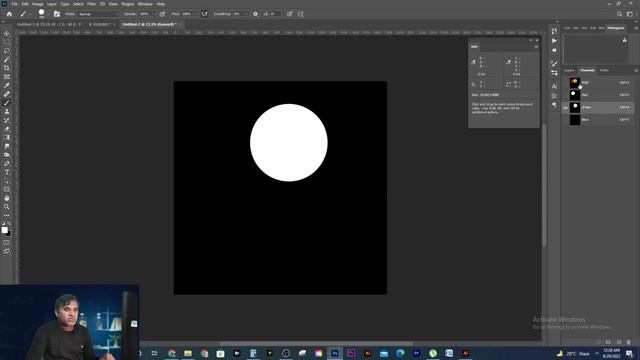Screen dimensions: 640x360
Task: Show the RGB composite channel visibility
Action: (565, 83)
